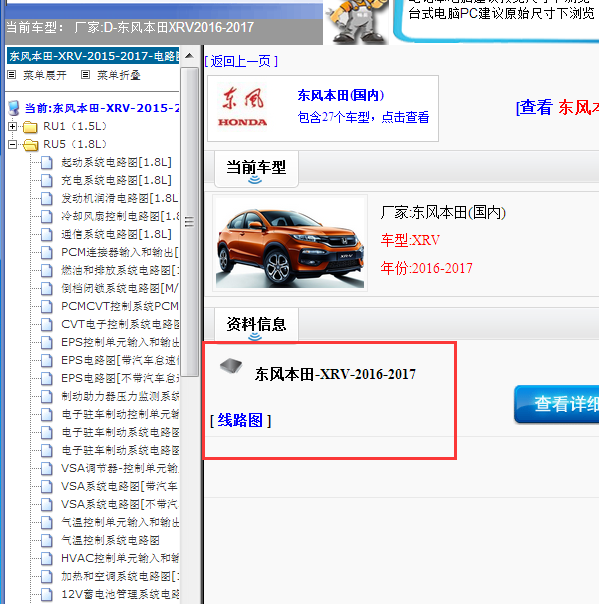Screen dimensions: 599x604
Task: Click document icon for 12V蓄电池管理系统
Action: (x=47, y=594)
